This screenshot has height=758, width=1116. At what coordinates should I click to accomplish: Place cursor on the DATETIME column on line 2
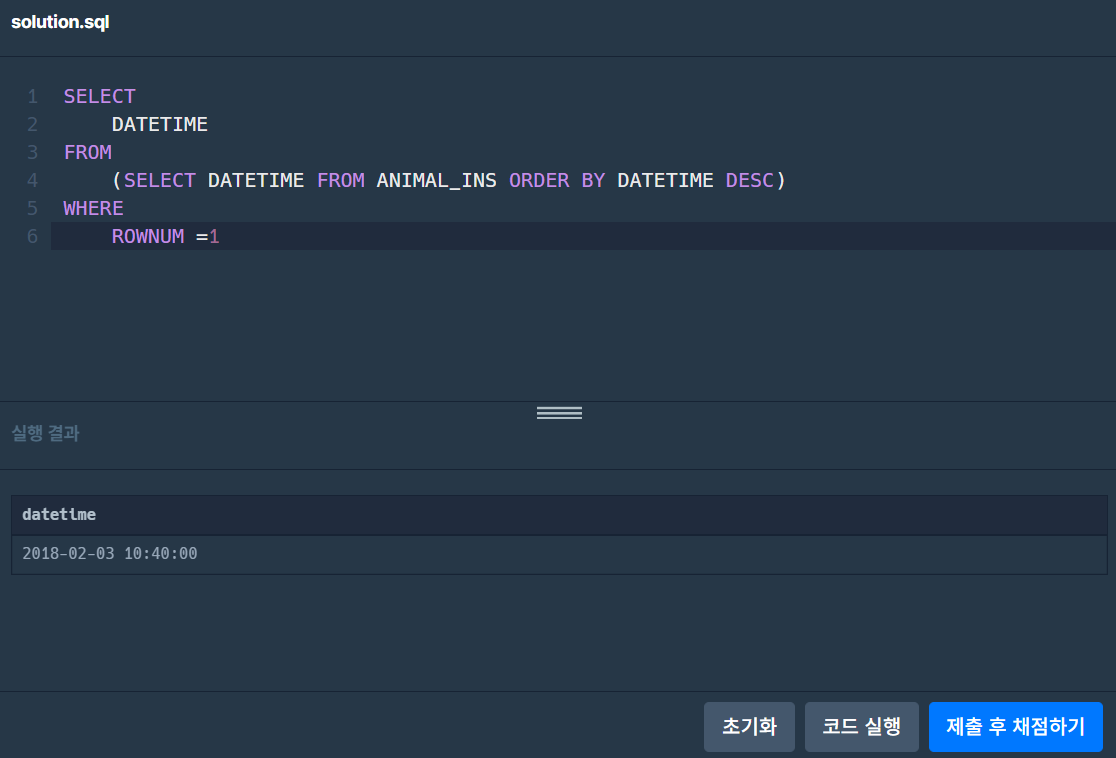click(x=159, y=124)
